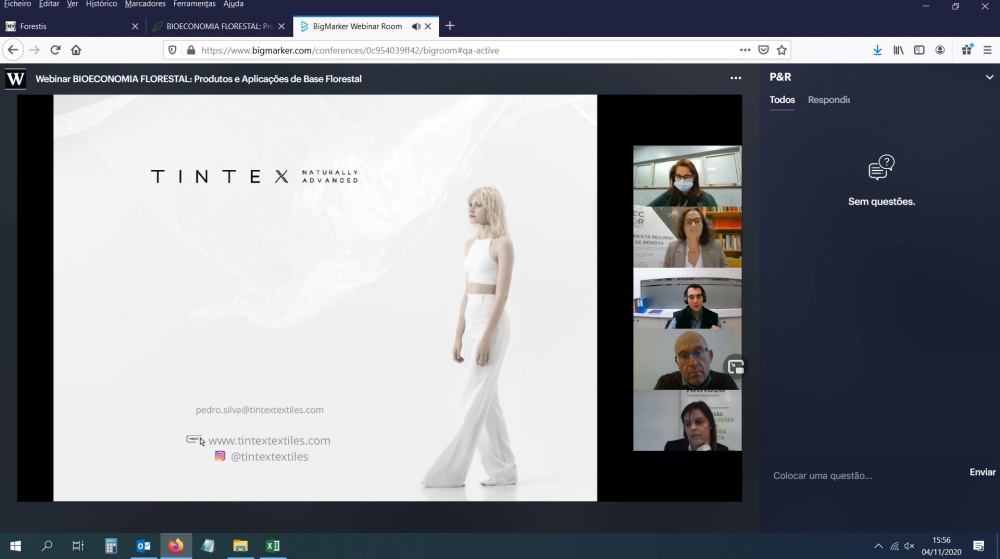
Task: Reload the current page
Action: (55, 50)
